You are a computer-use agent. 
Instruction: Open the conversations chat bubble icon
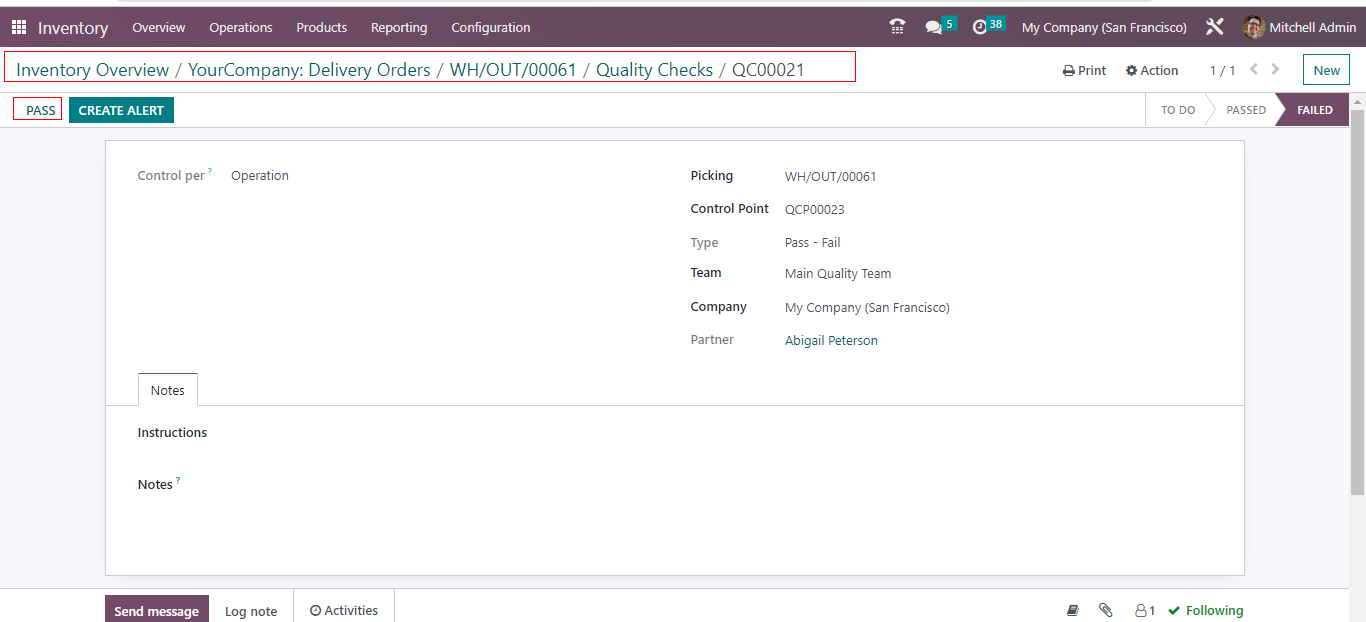(x=934, y=27)
